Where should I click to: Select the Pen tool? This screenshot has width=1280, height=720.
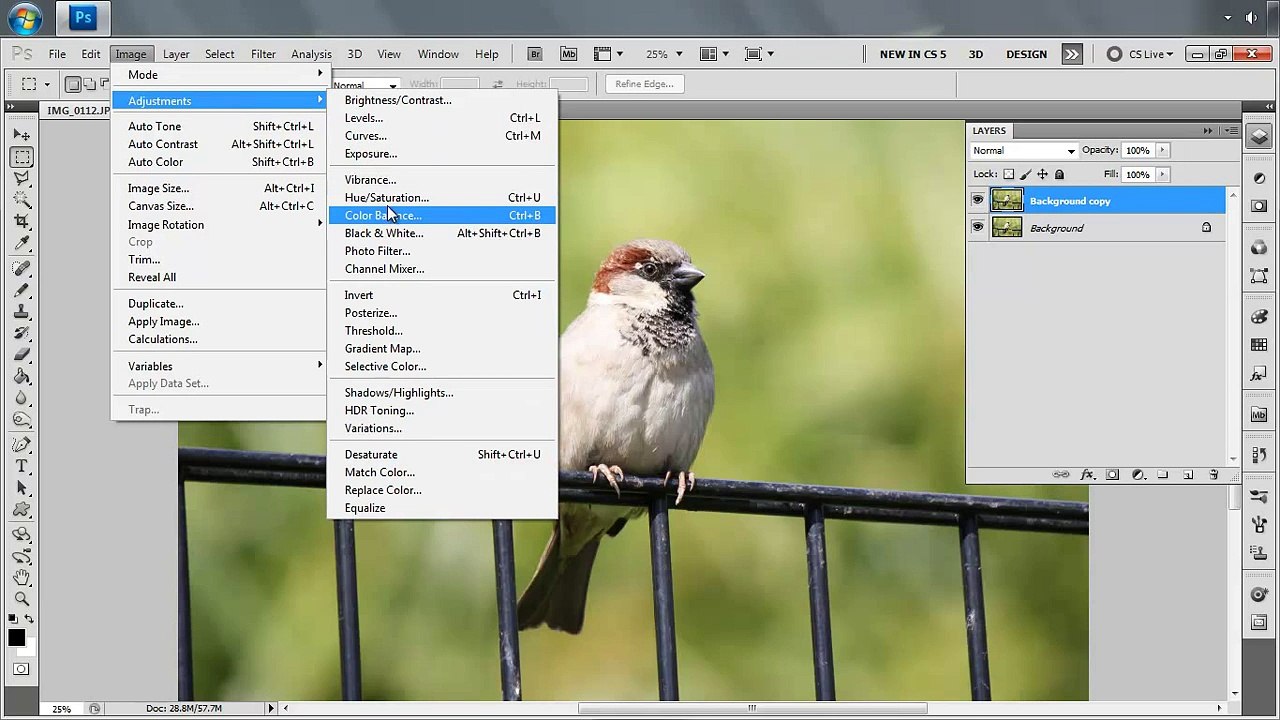(22, 445)
